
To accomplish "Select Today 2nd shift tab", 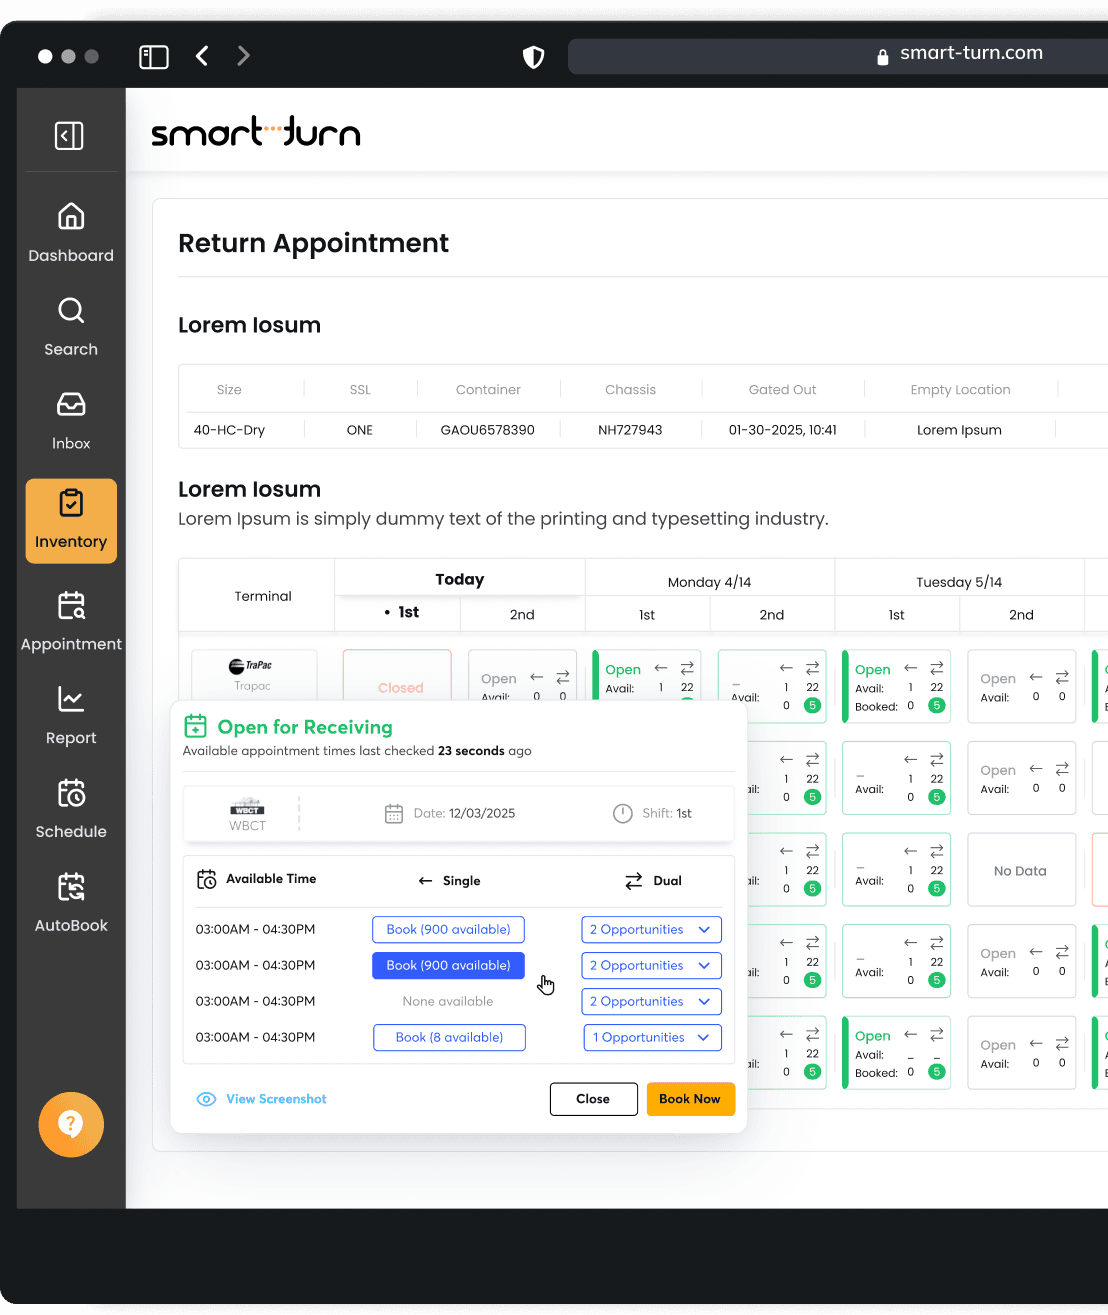I will click(522, 615).
